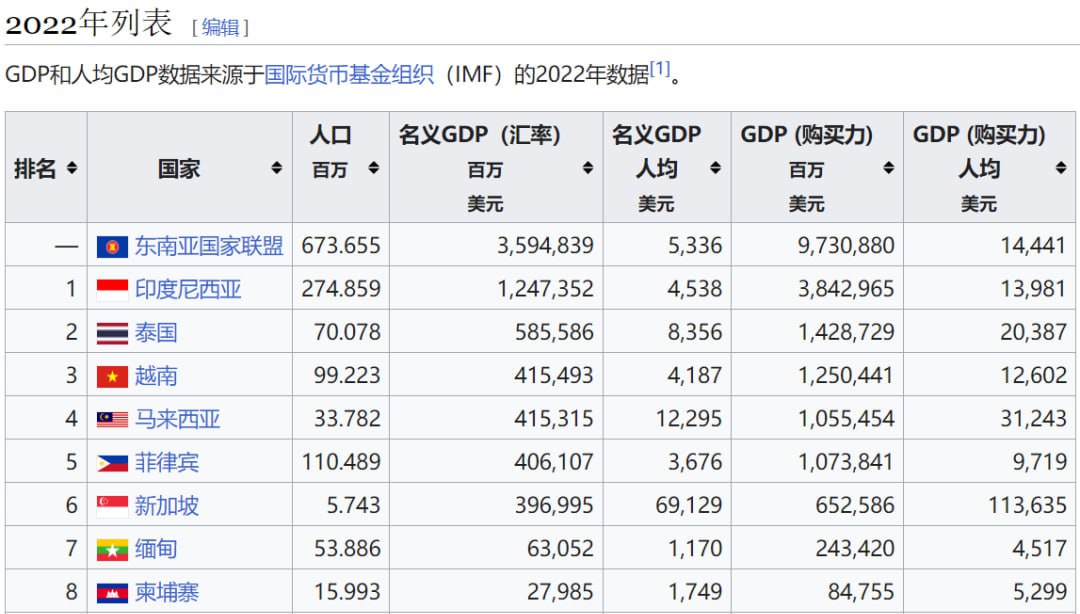Click the Indonesia flag icon

click(x=112, y=289)
